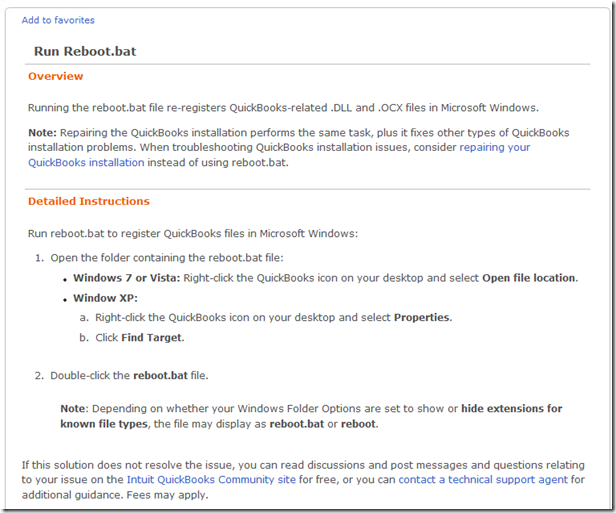Click the bold Find Target text
Image resolution: width=616 pixels, height=513 pixels.
(x=154, y=337)
